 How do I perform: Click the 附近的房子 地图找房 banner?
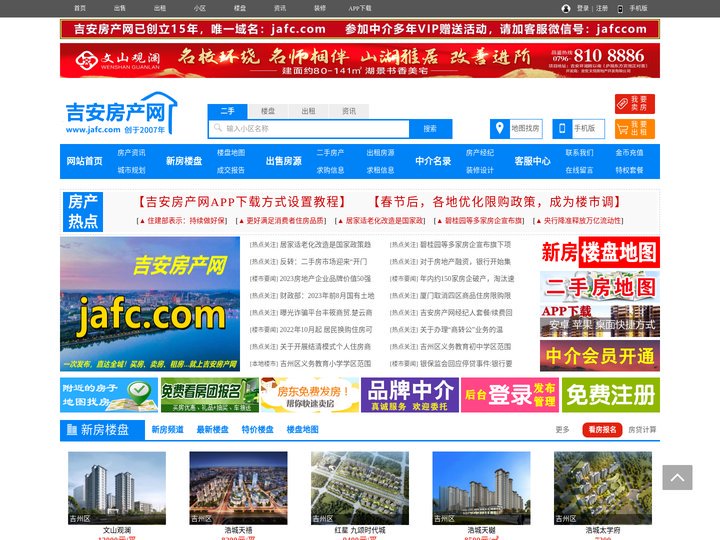tap(109, 395)
